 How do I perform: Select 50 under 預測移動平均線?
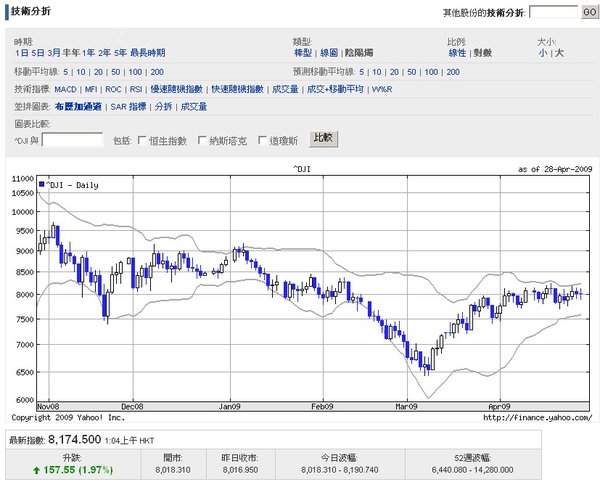(x=412, y=72)
